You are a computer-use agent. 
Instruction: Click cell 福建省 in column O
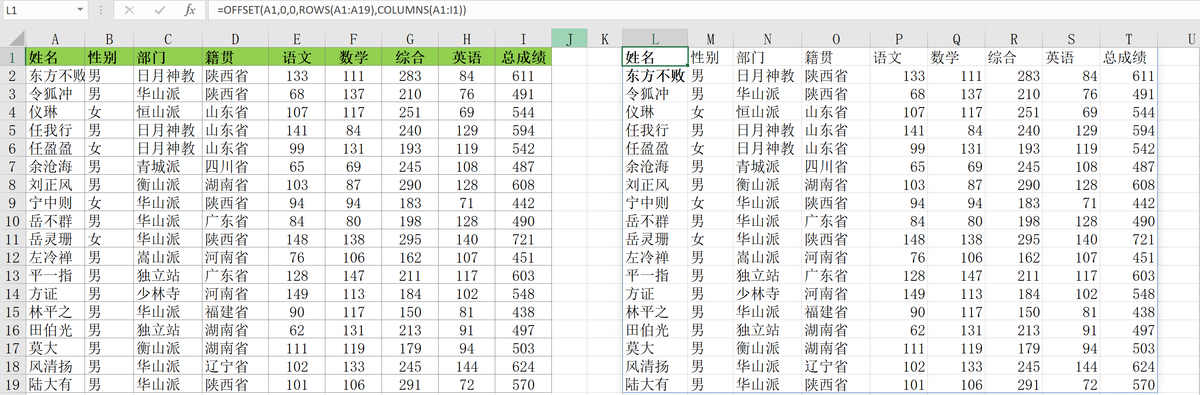[835, 312]
